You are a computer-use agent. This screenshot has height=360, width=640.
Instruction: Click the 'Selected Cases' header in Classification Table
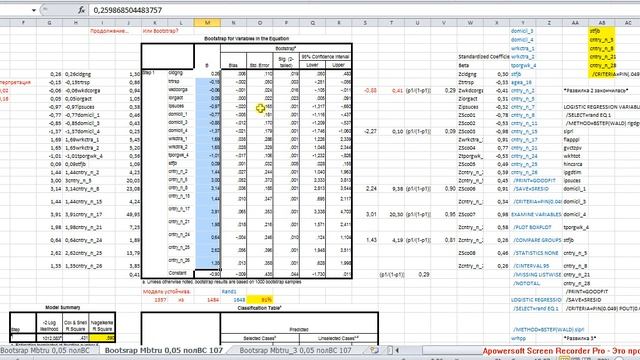259,338
